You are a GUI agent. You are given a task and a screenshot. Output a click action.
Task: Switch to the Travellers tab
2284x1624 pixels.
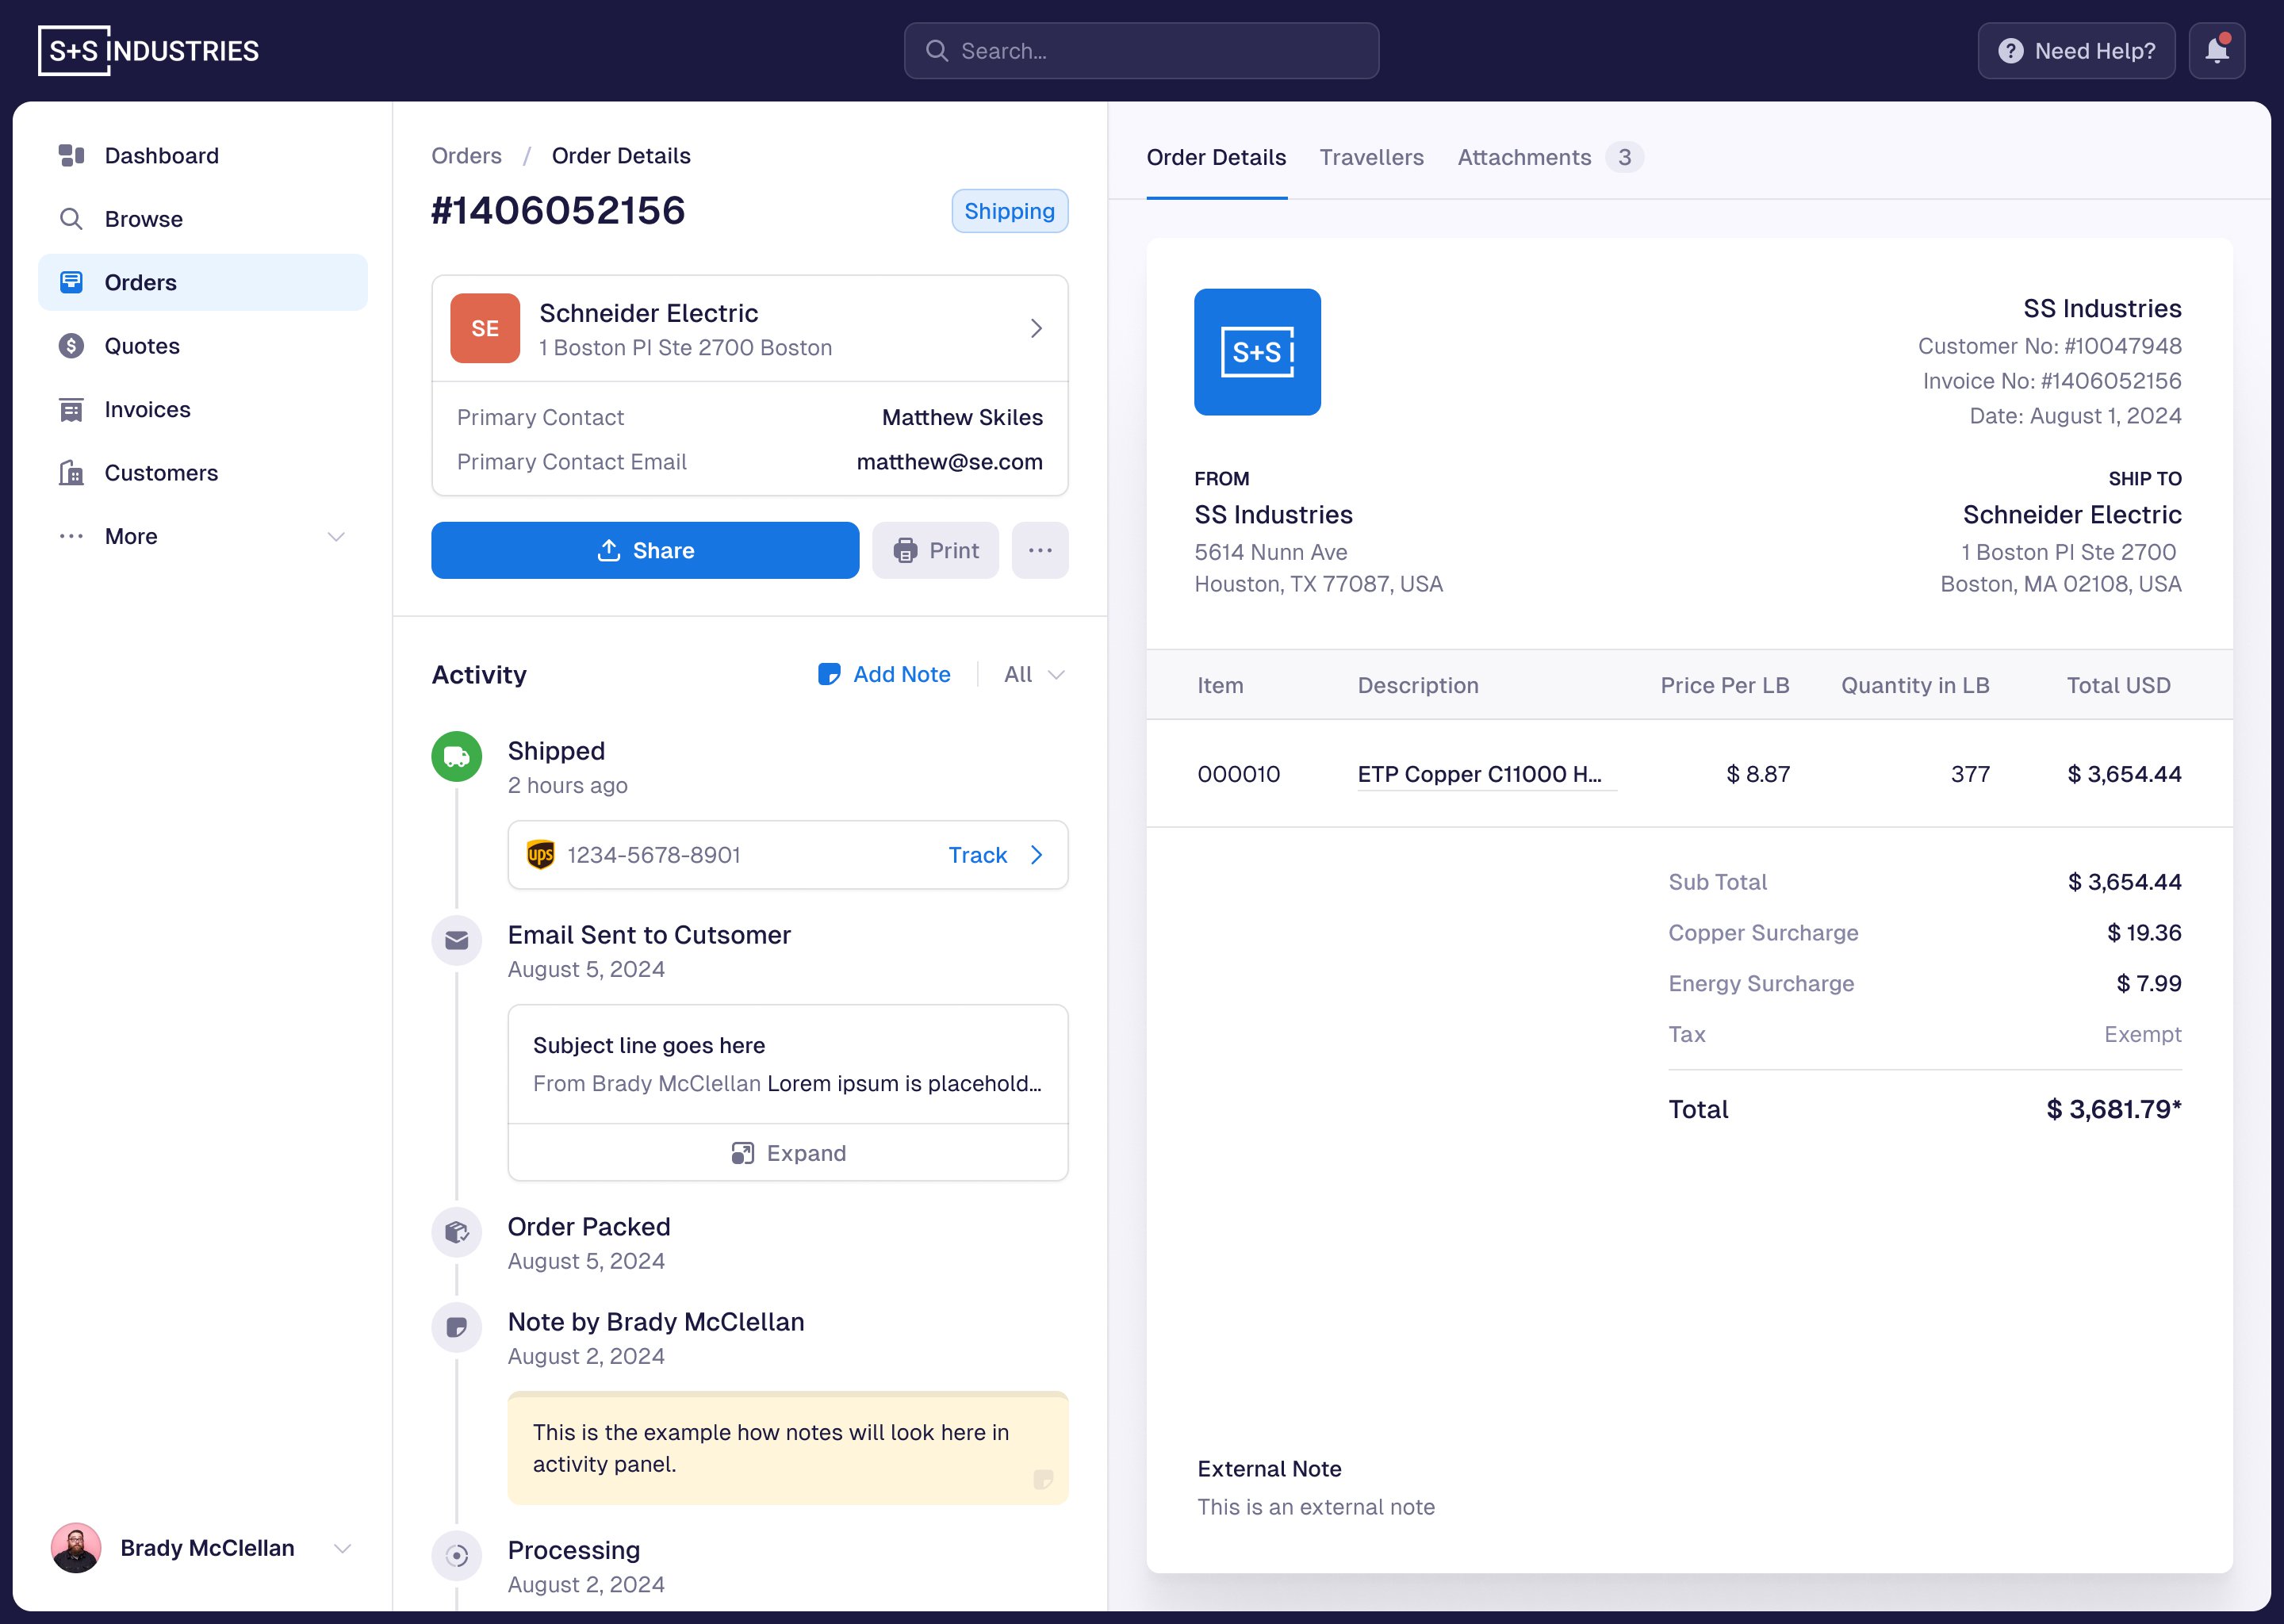(1371, 158)
